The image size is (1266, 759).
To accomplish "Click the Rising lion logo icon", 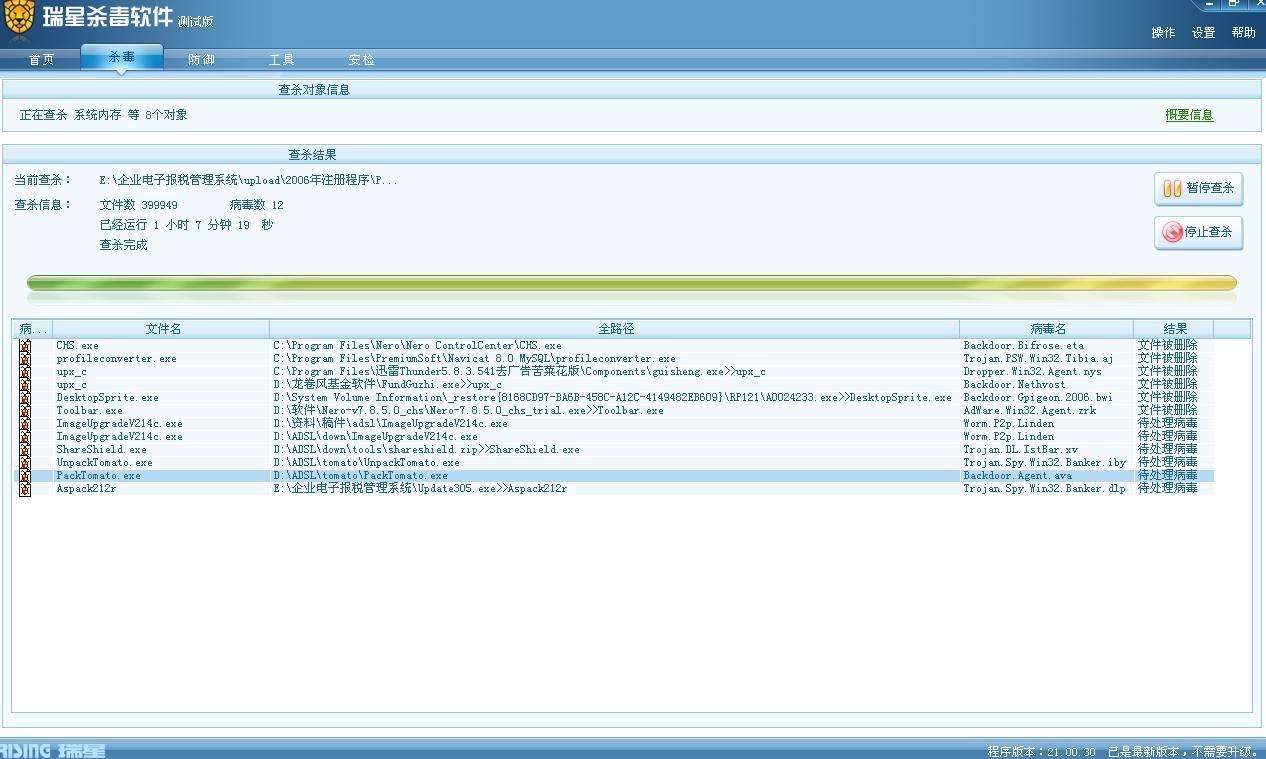I will (20, 16).
